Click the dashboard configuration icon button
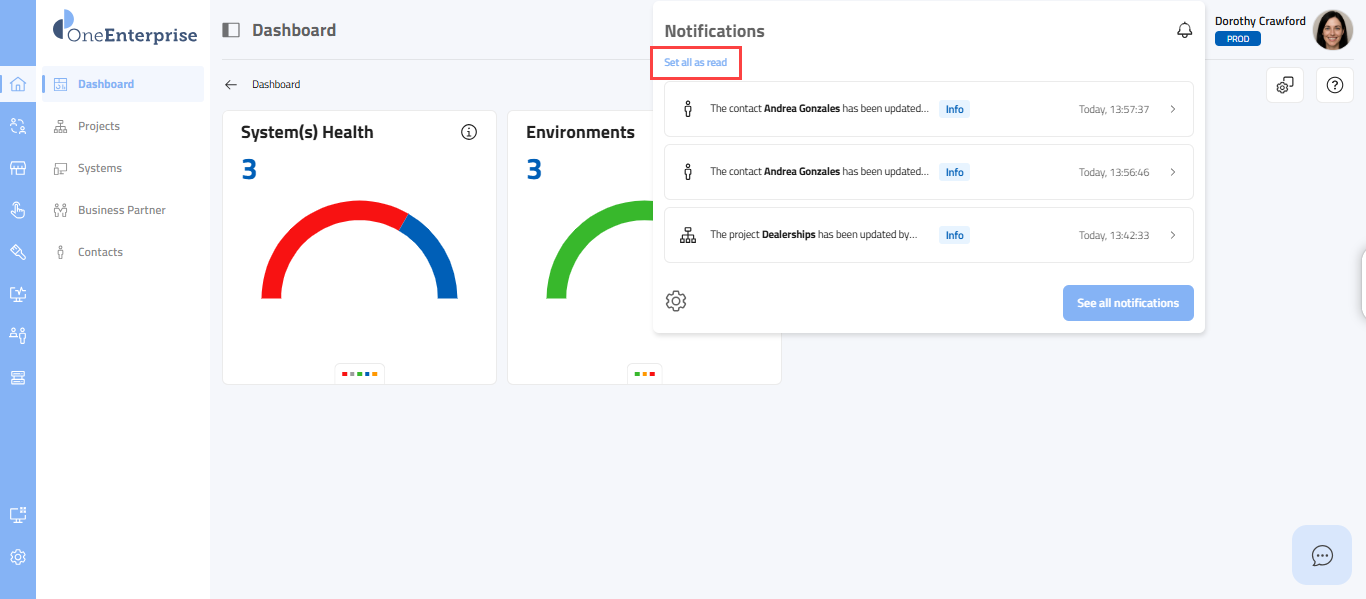The width and height of the screenshot is (1366, 599). [1285, 86]
